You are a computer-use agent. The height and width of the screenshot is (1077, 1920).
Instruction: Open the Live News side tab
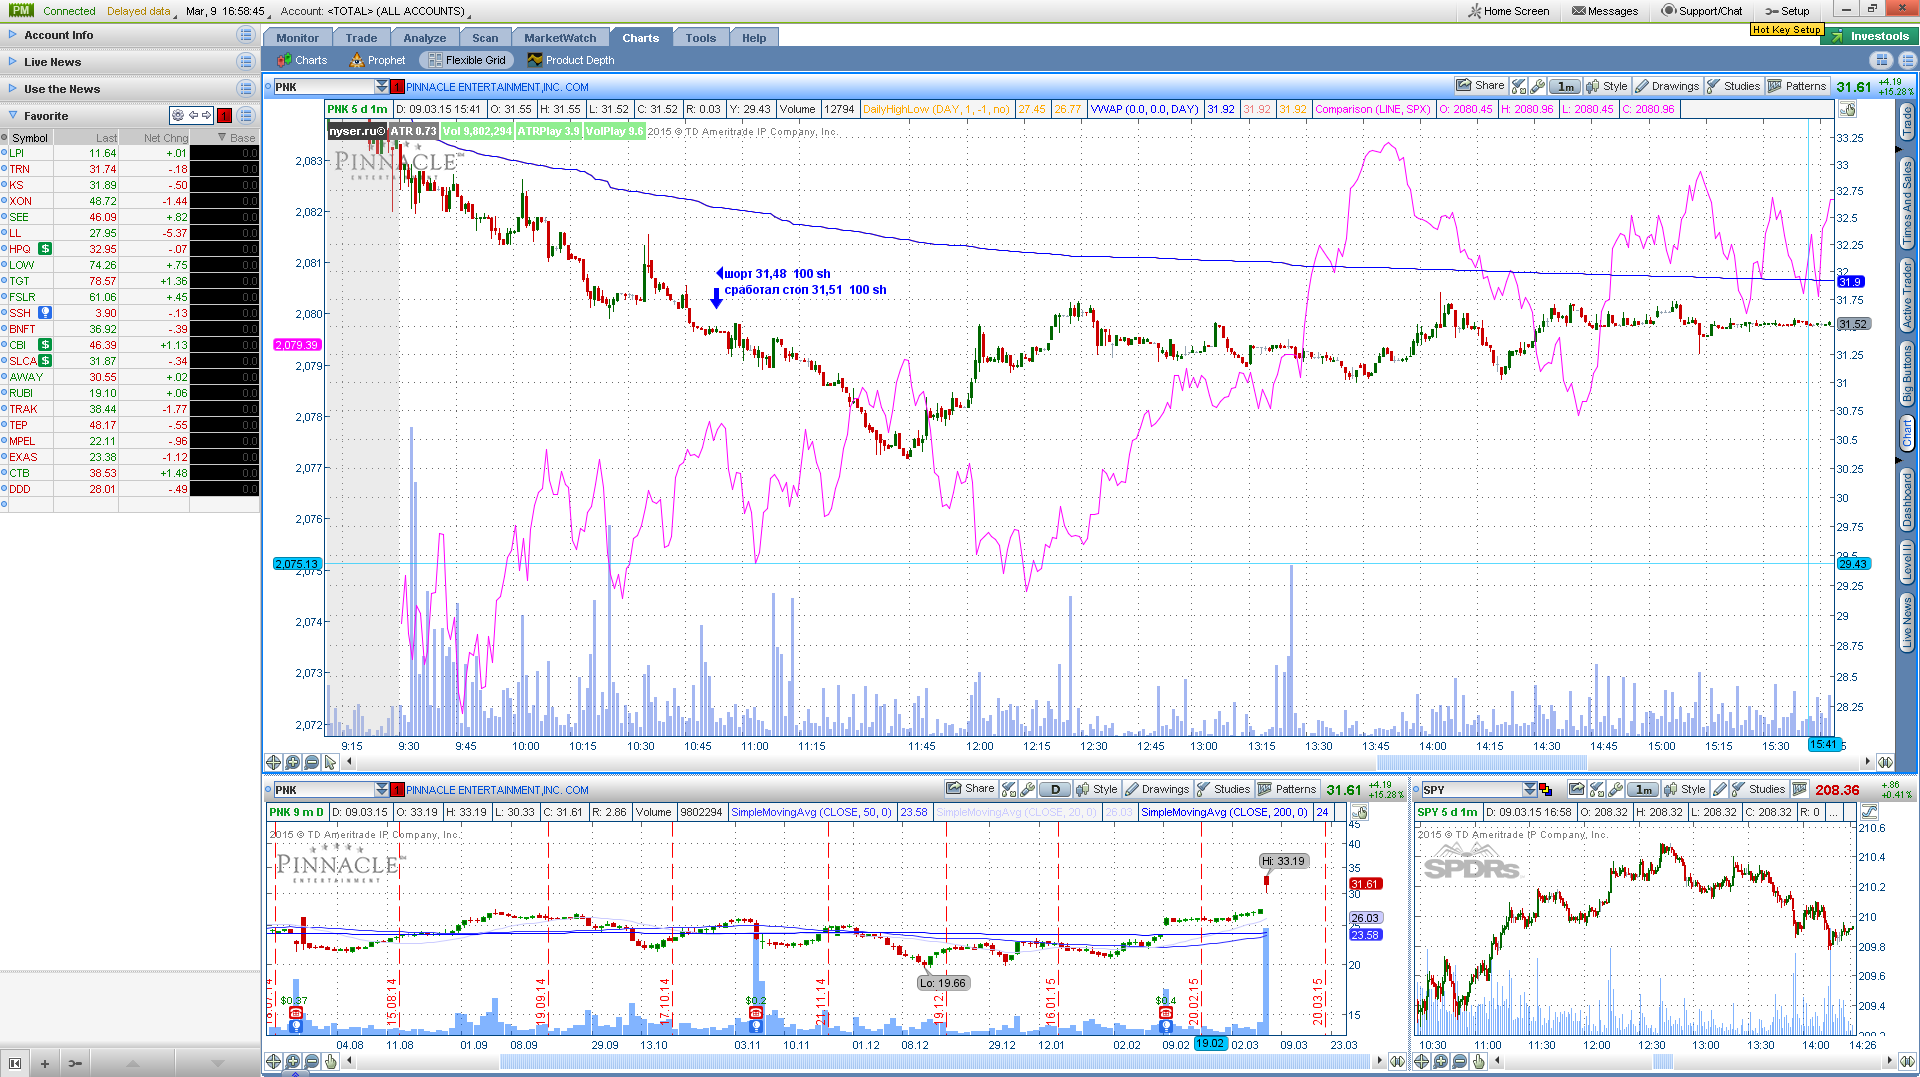(1907, 622)
